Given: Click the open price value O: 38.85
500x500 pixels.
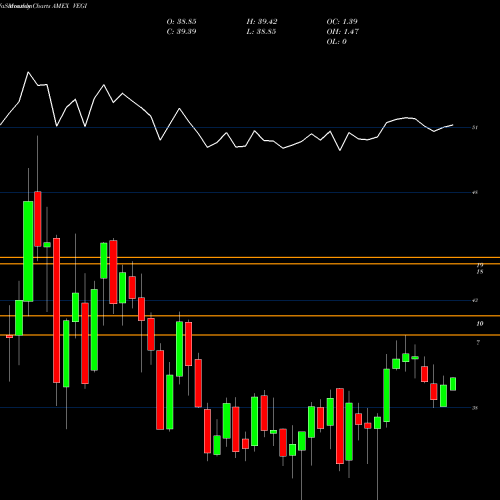Looking at the screenshot, I should [181, 22].
